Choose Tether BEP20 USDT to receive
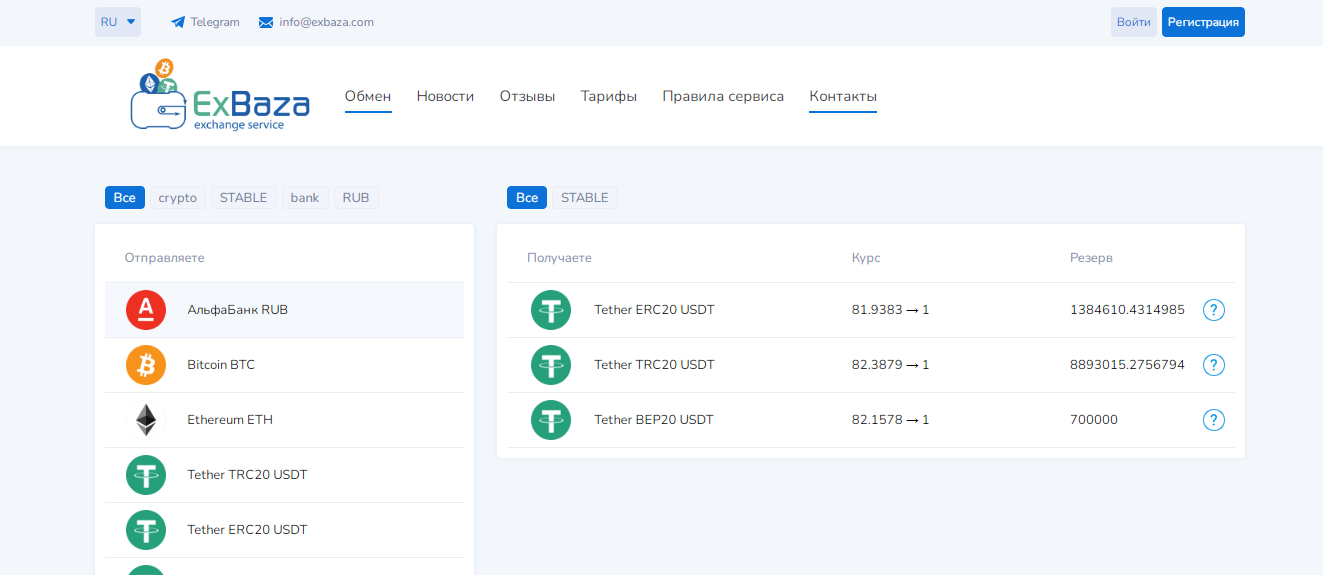The width and height of the screenshot is (1323, 575). (x=871, y=420)
